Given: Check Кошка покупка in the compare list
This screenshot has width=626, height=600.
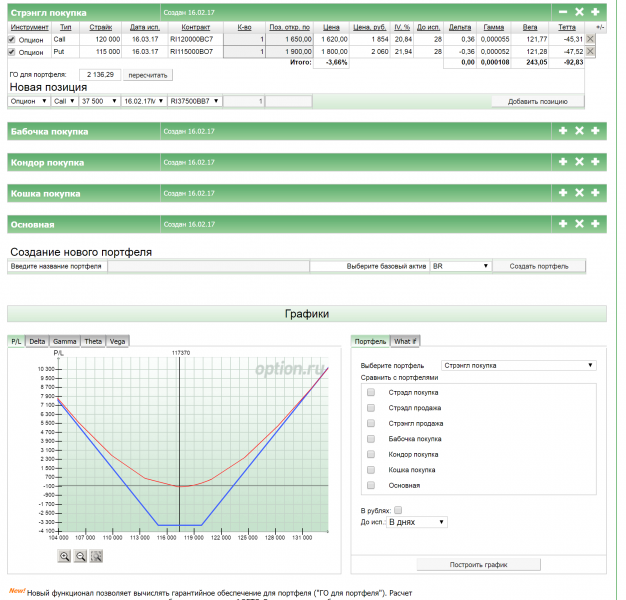Looking at the screenshot, I should [x=371, y=469].
